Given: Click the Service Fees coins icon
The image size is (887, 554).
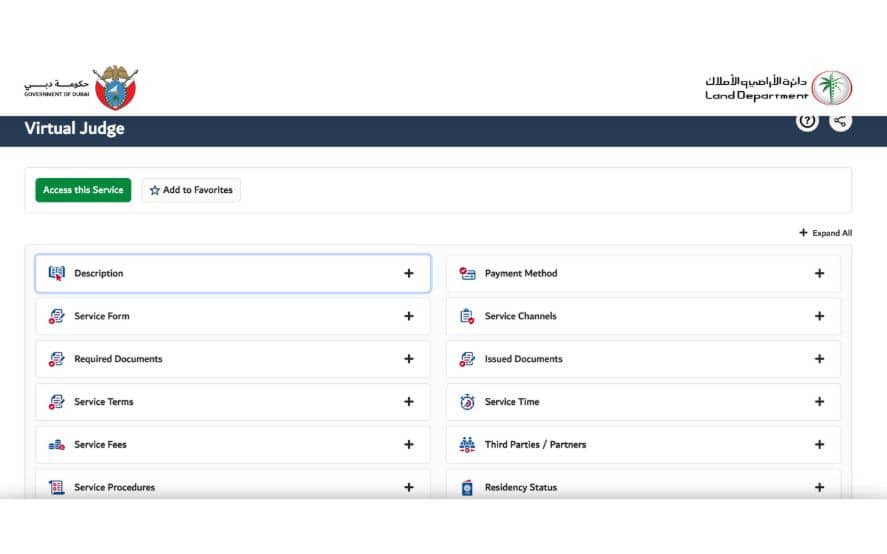Looking at the screenshot, I should (57, 445).
